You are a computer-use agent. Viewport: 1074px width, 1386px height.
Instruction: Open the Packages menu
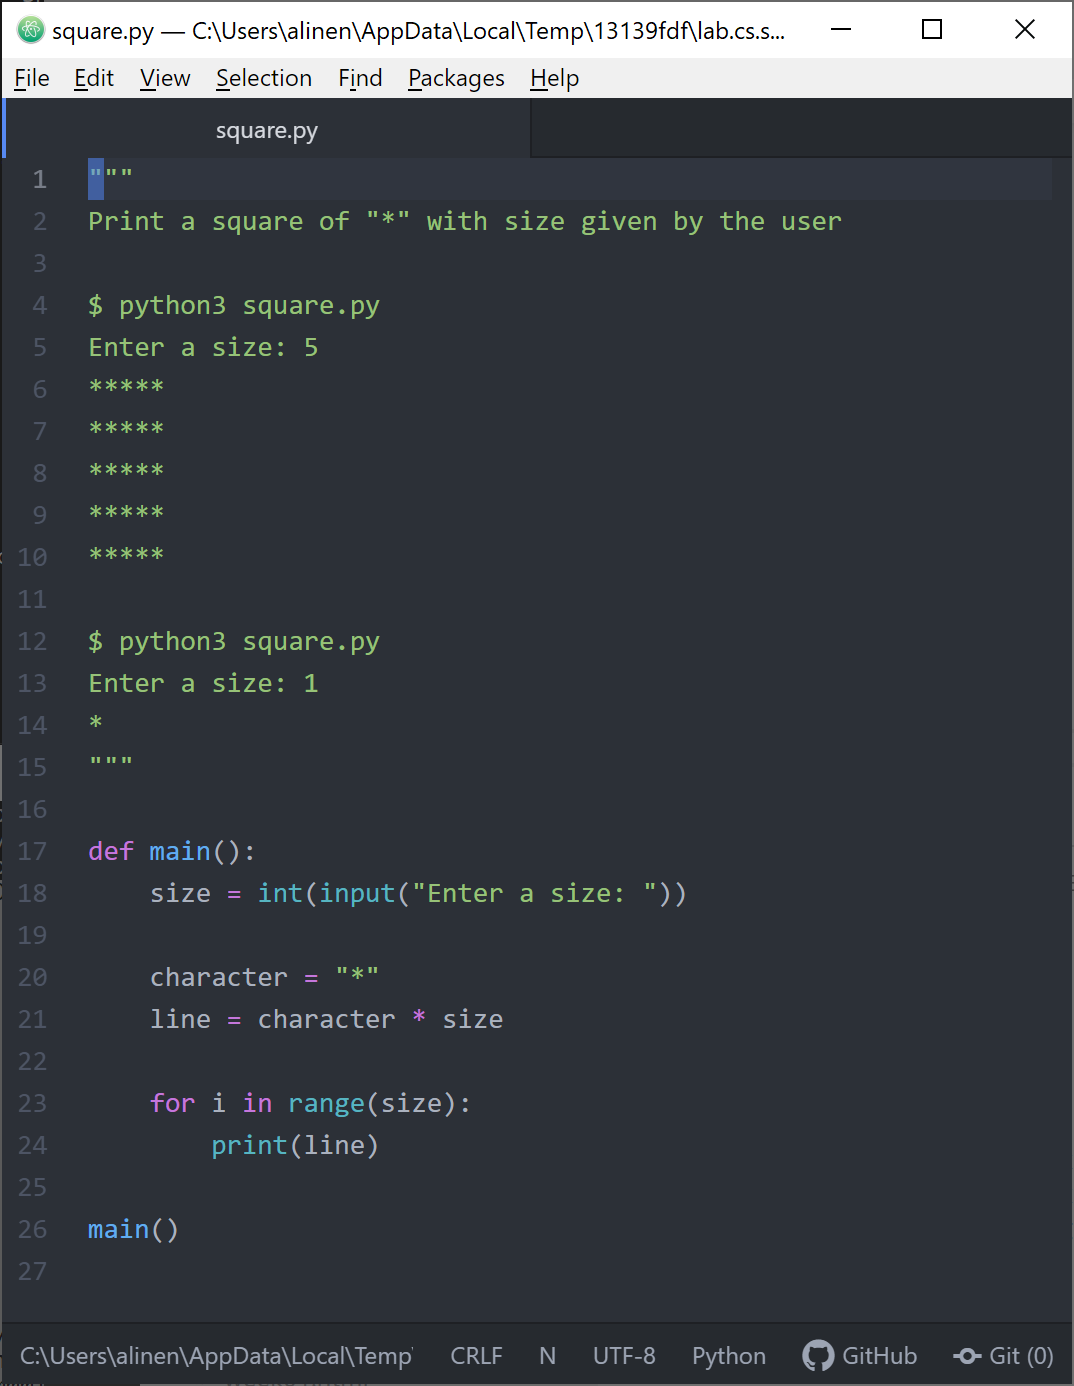click(456, 78)
